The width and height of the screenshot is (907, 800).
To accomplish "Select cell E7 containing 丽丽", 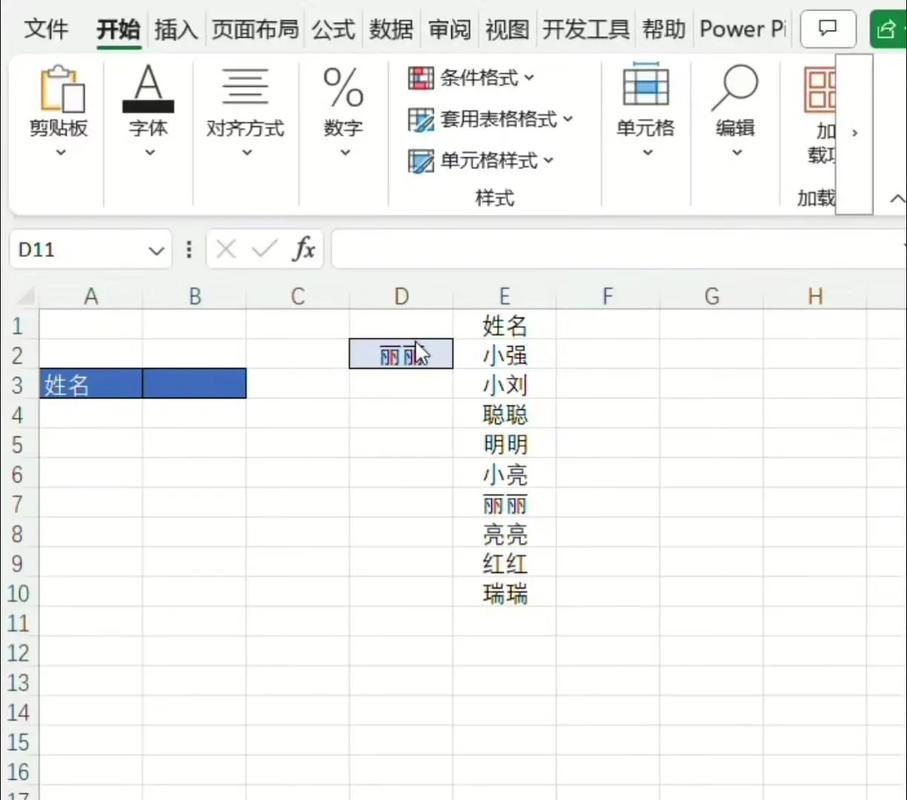I will 504,504.
